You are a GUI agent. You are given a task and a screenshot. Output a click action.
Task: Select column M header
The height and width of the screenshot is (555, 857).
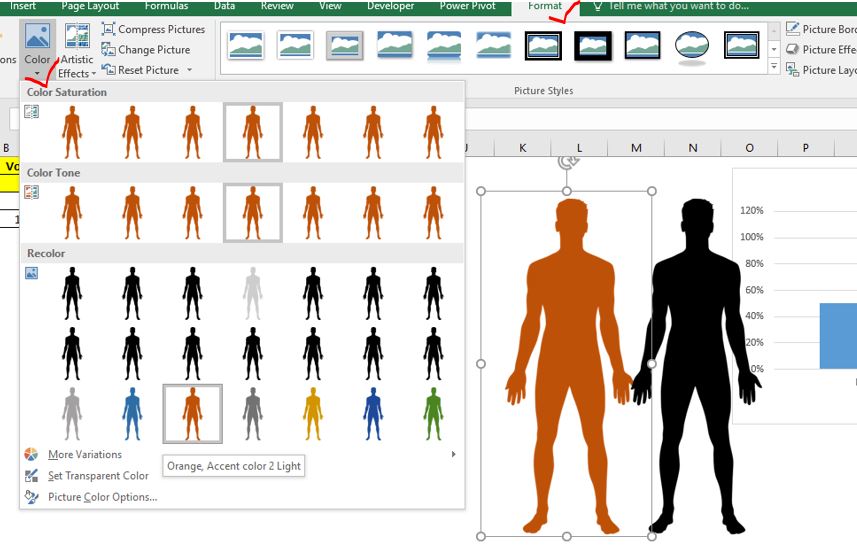click(x=636, y=148)
